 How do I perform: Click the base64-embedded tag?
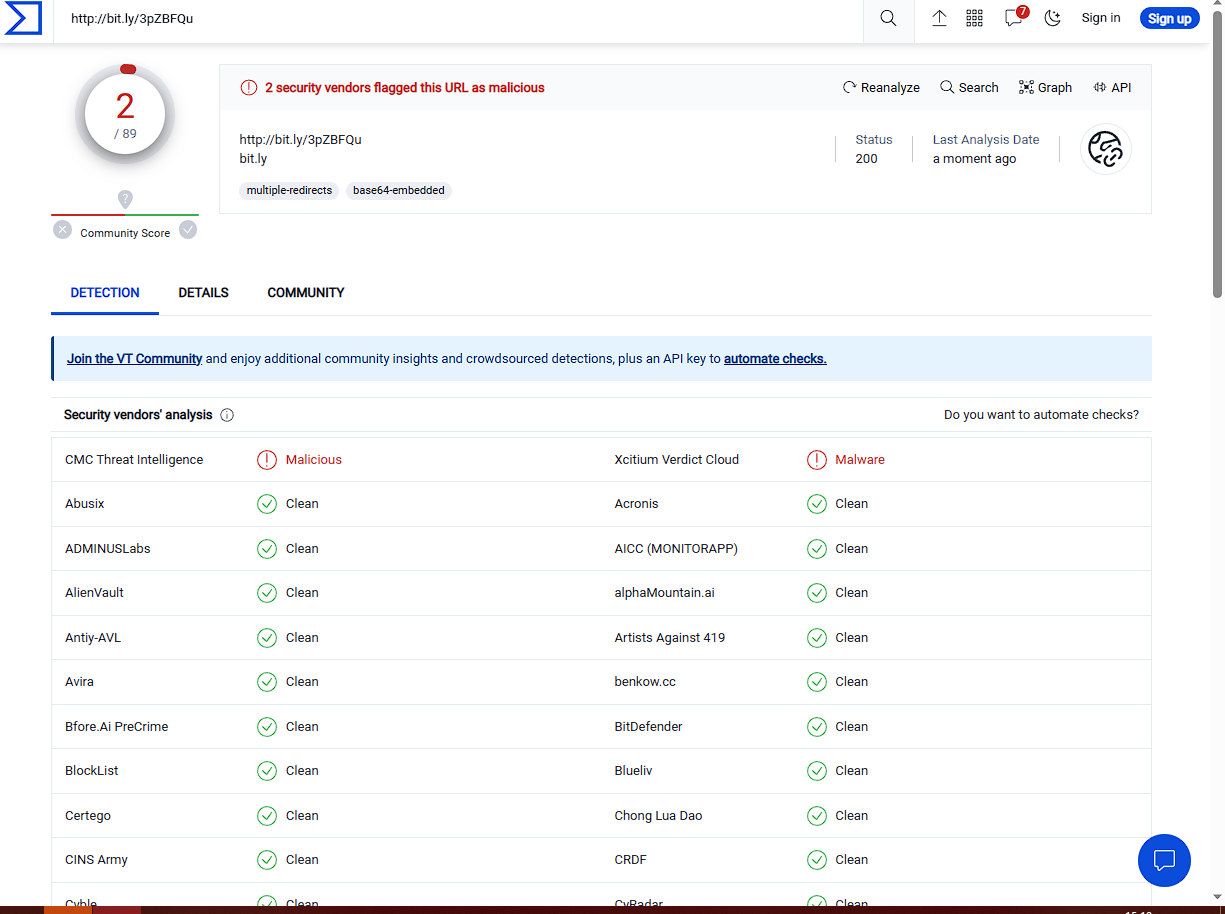click(x=399, y=190)
